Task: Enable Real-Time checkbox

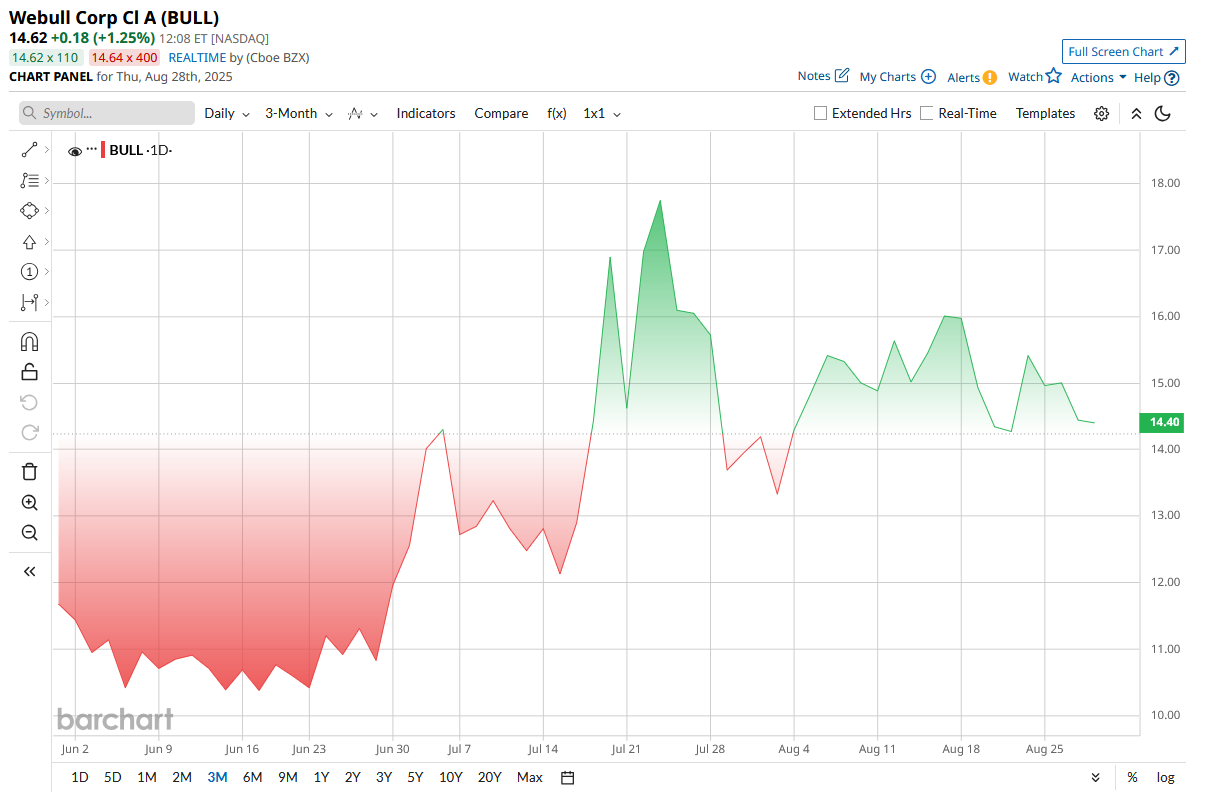Action: 927,114
